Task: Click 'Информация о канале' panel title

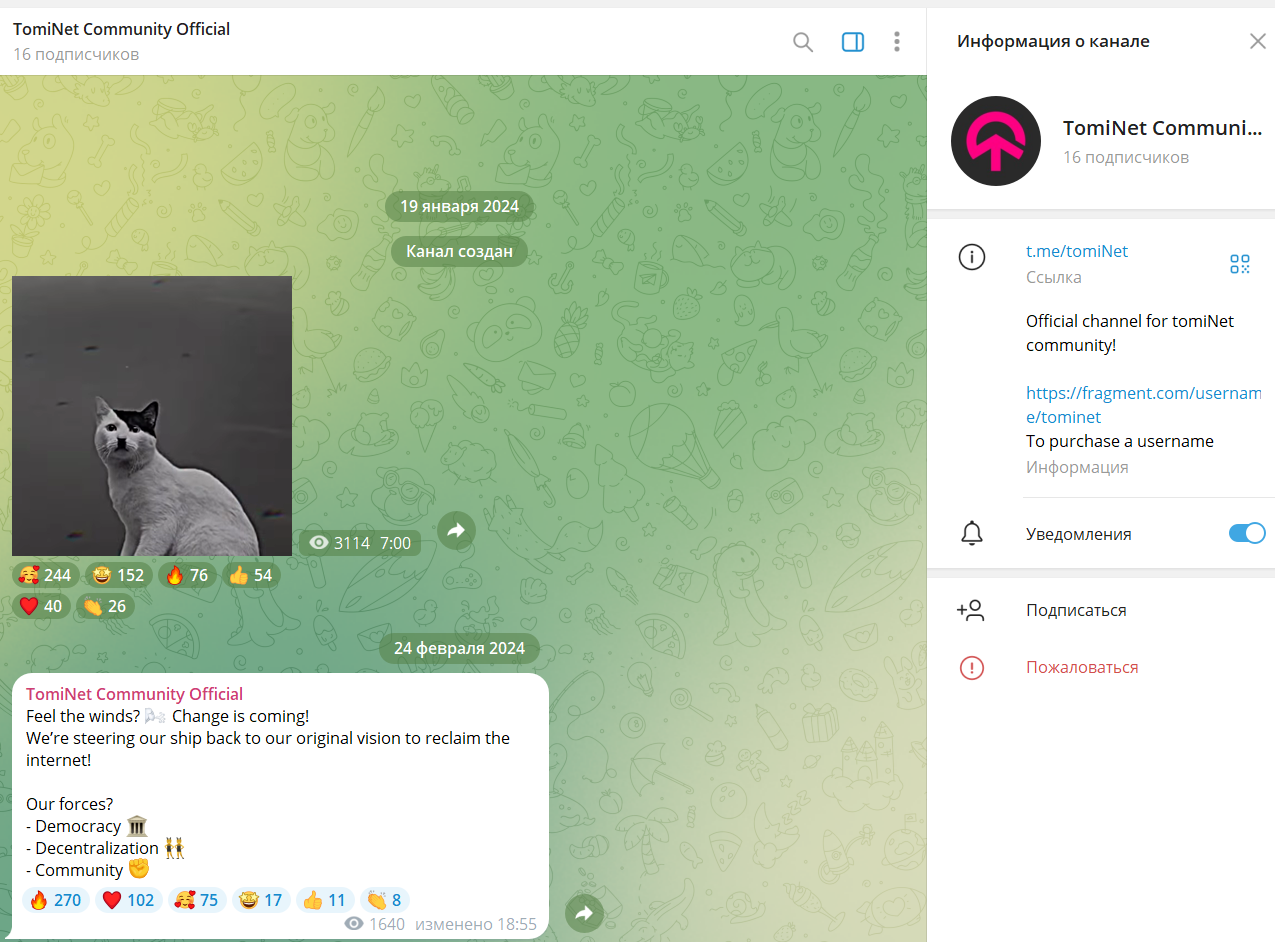Action: coord(1053,41)
